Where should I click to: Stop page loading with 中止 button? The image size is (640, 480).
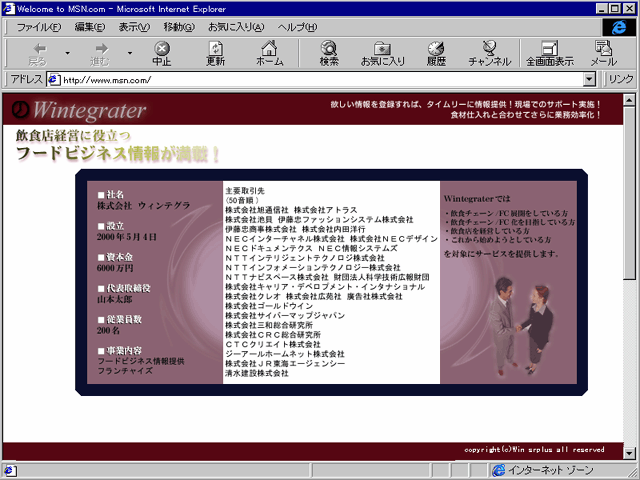(x=161, y=53)
